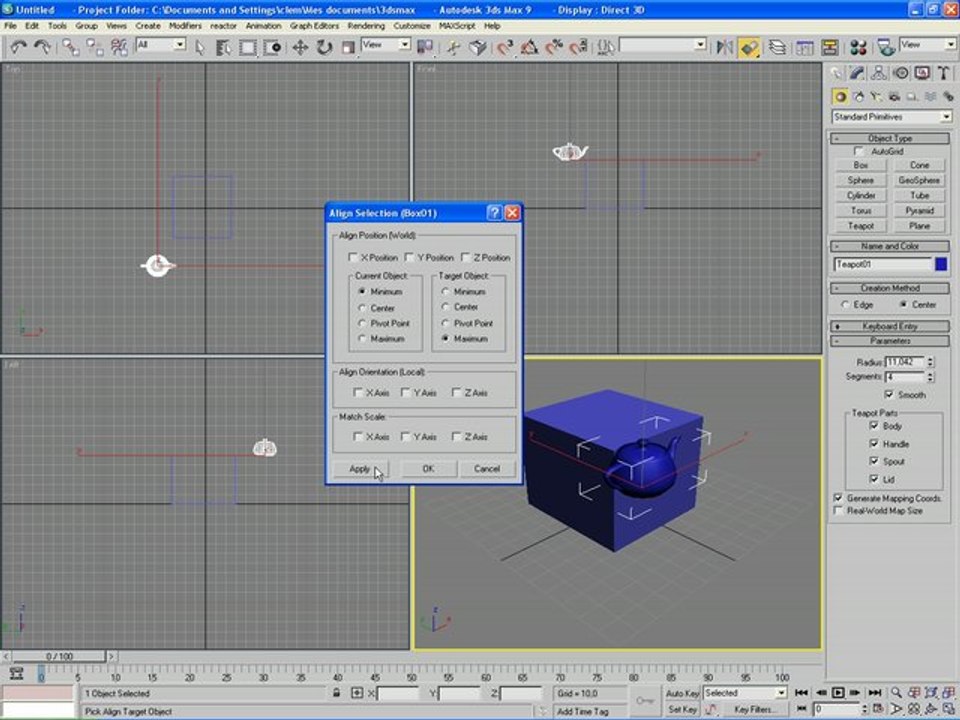Viewport: 960px width, 720px height.
Task: Enable the X Position checkbox
Action: 353,258
